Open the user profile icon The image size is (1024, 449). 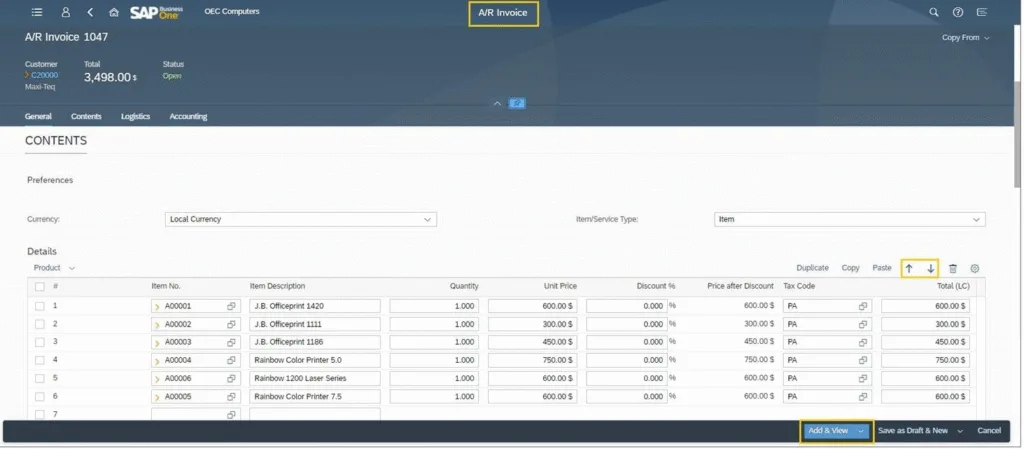pyautogui.click(x=65, y=12)
